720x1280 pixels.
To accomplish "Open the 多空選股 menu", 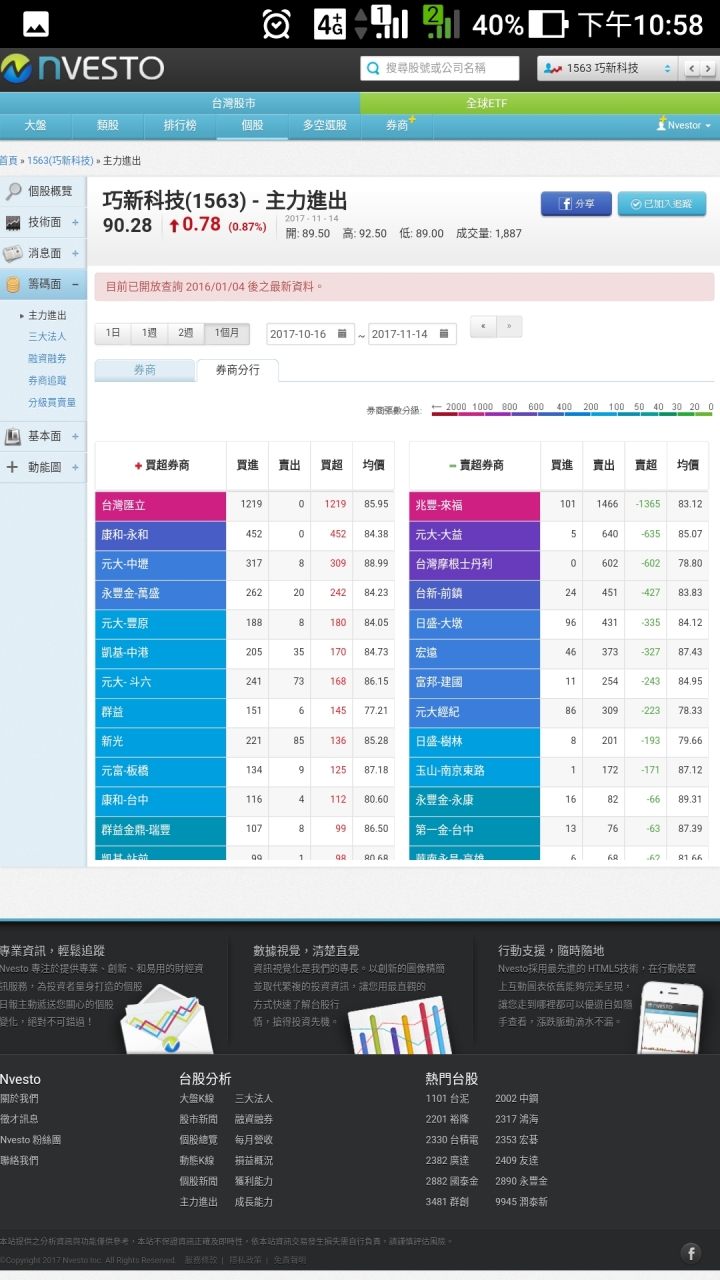I will click(324, 125).
